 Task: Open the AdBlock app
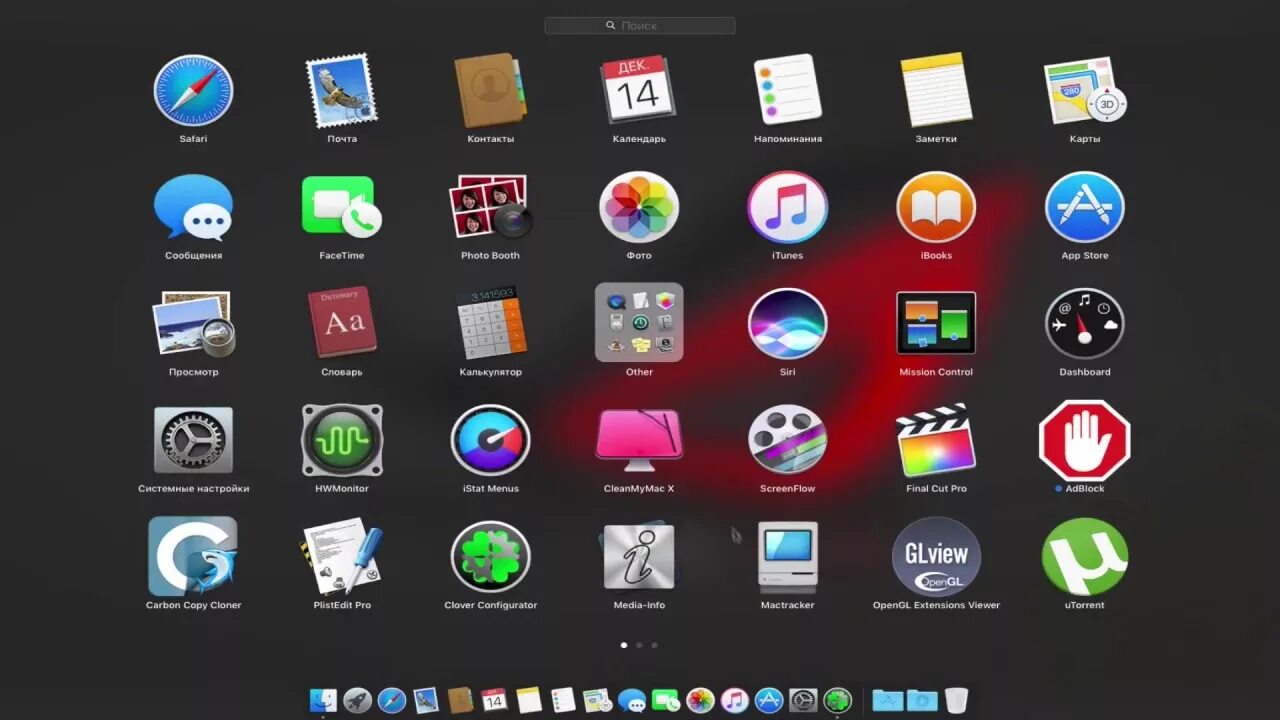1085,440
